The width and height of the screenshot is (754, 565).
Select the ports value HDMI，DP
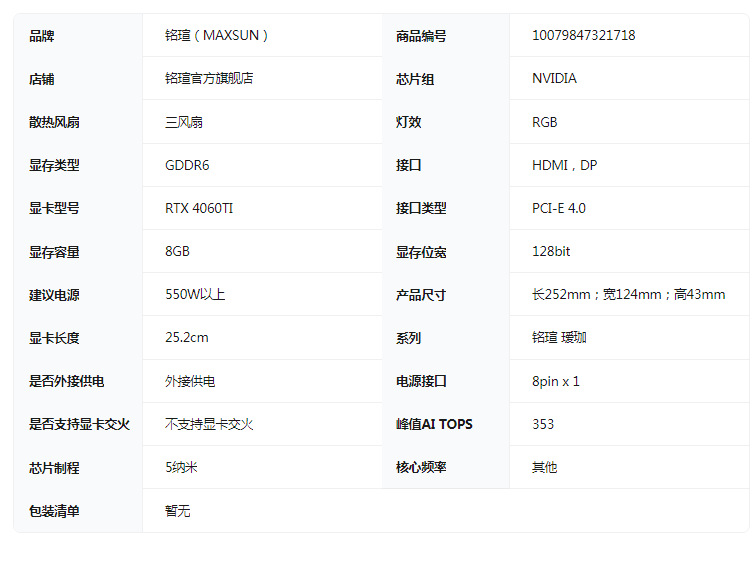click(565, 165)
